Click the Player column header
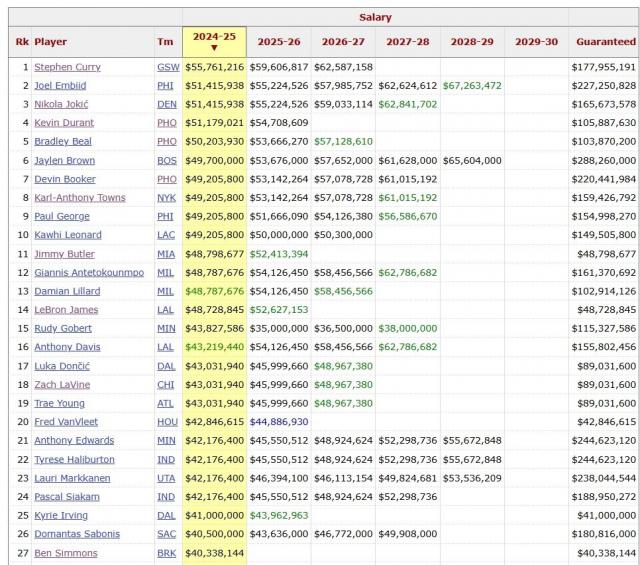The image size is (640, 565). (x=51, y=42)
